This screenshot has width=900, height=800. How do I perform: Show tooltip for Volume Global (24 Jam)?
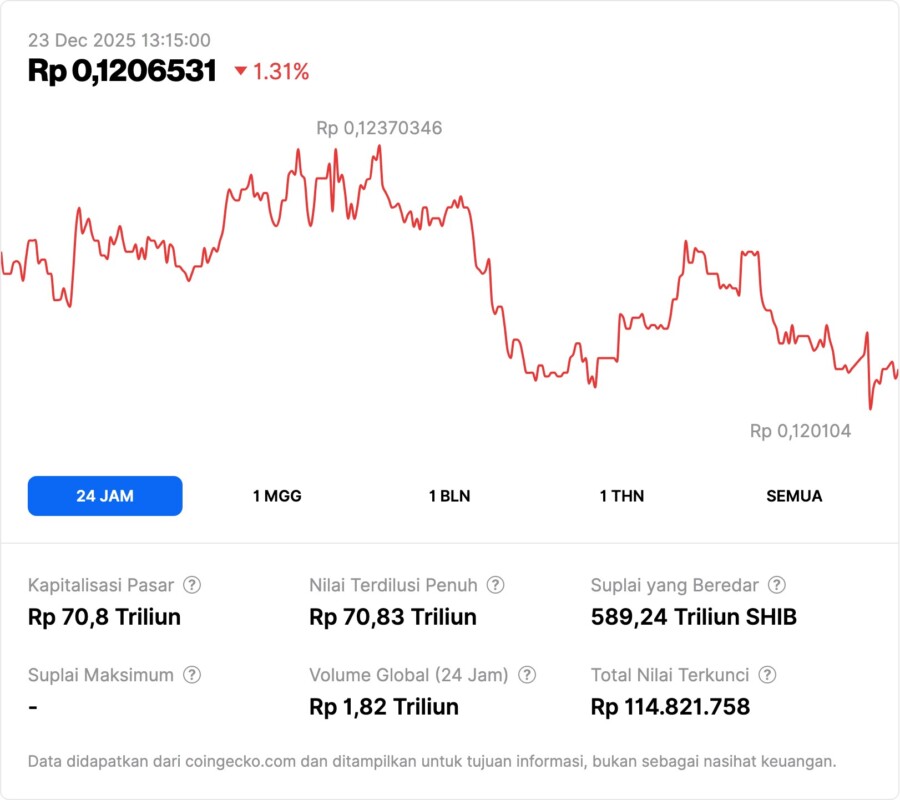pyautogui.click(x=527, y=675)
